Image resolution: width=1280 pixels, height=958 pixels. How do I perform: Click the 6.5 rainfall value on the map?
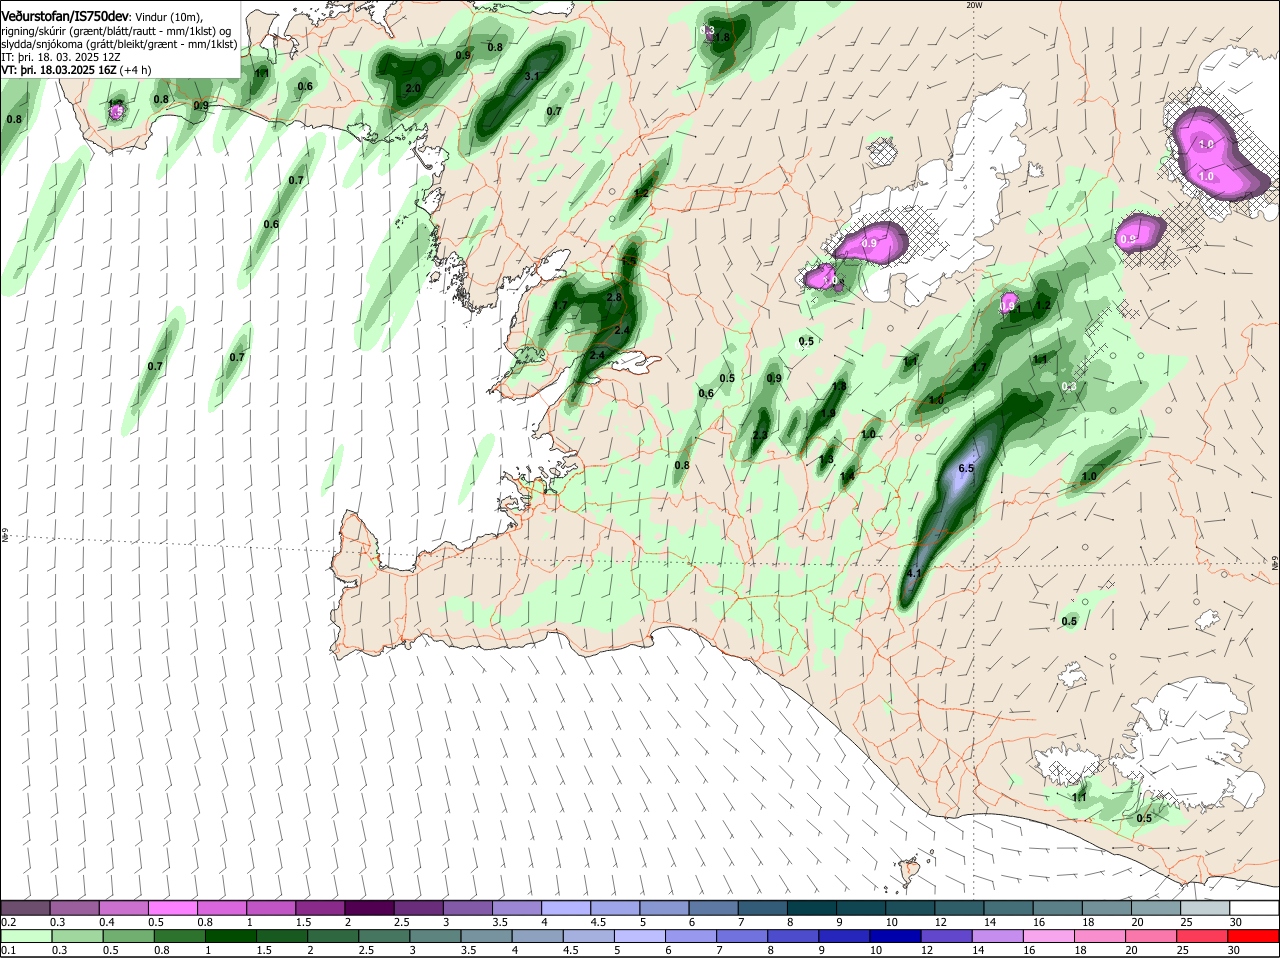click(x=966, y=468)
